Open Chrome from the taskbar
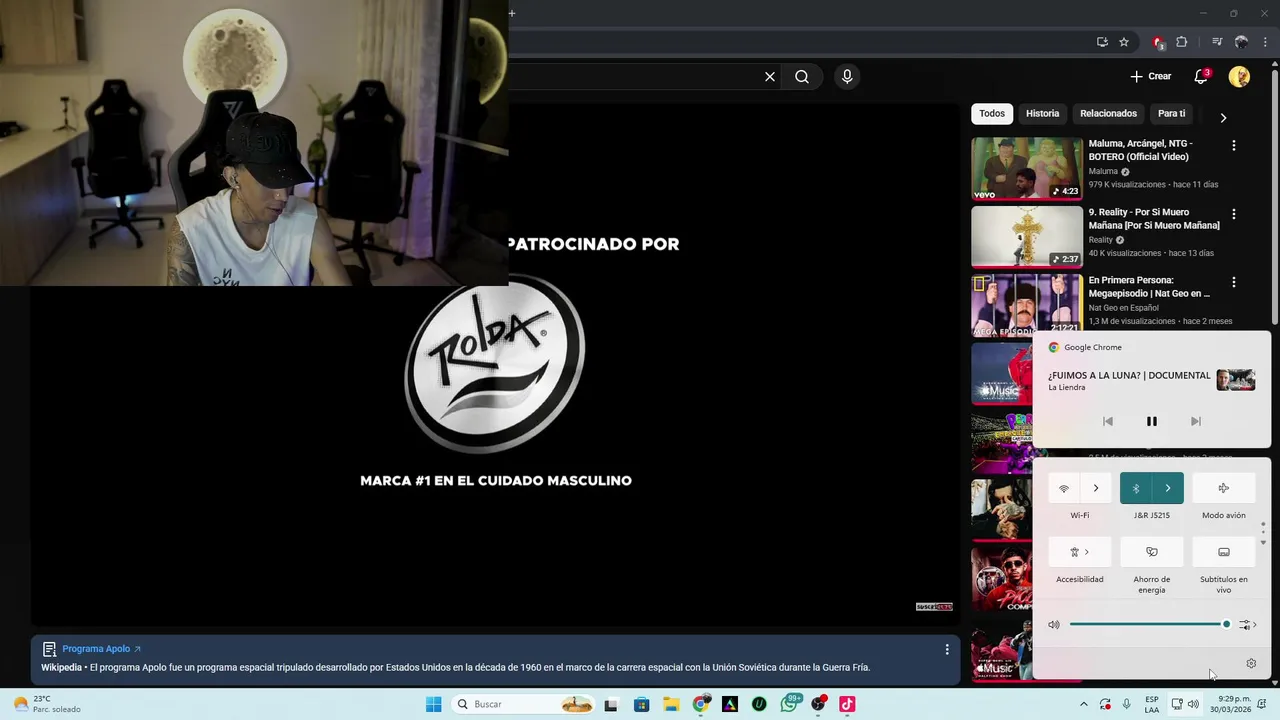This screenshot has width=1280, height=720. (x=701, y=704)
